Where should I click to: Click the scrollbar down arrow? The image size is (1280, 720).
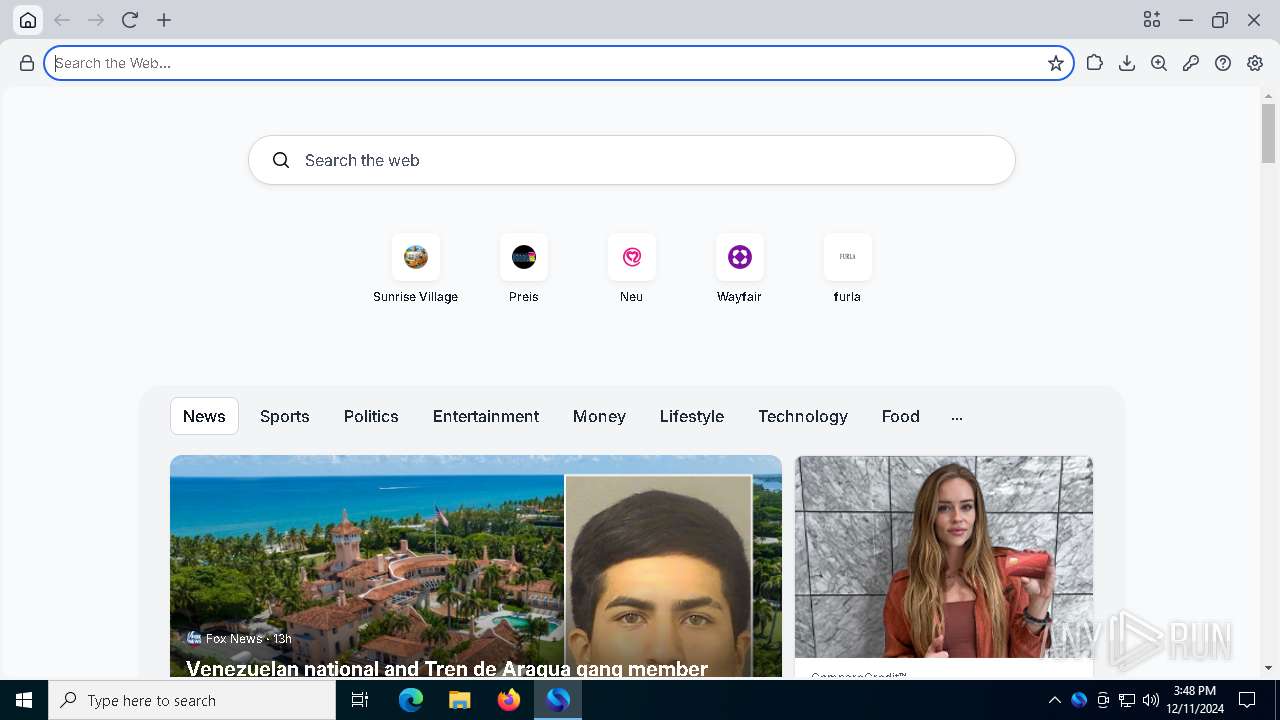coord(1268,668)
